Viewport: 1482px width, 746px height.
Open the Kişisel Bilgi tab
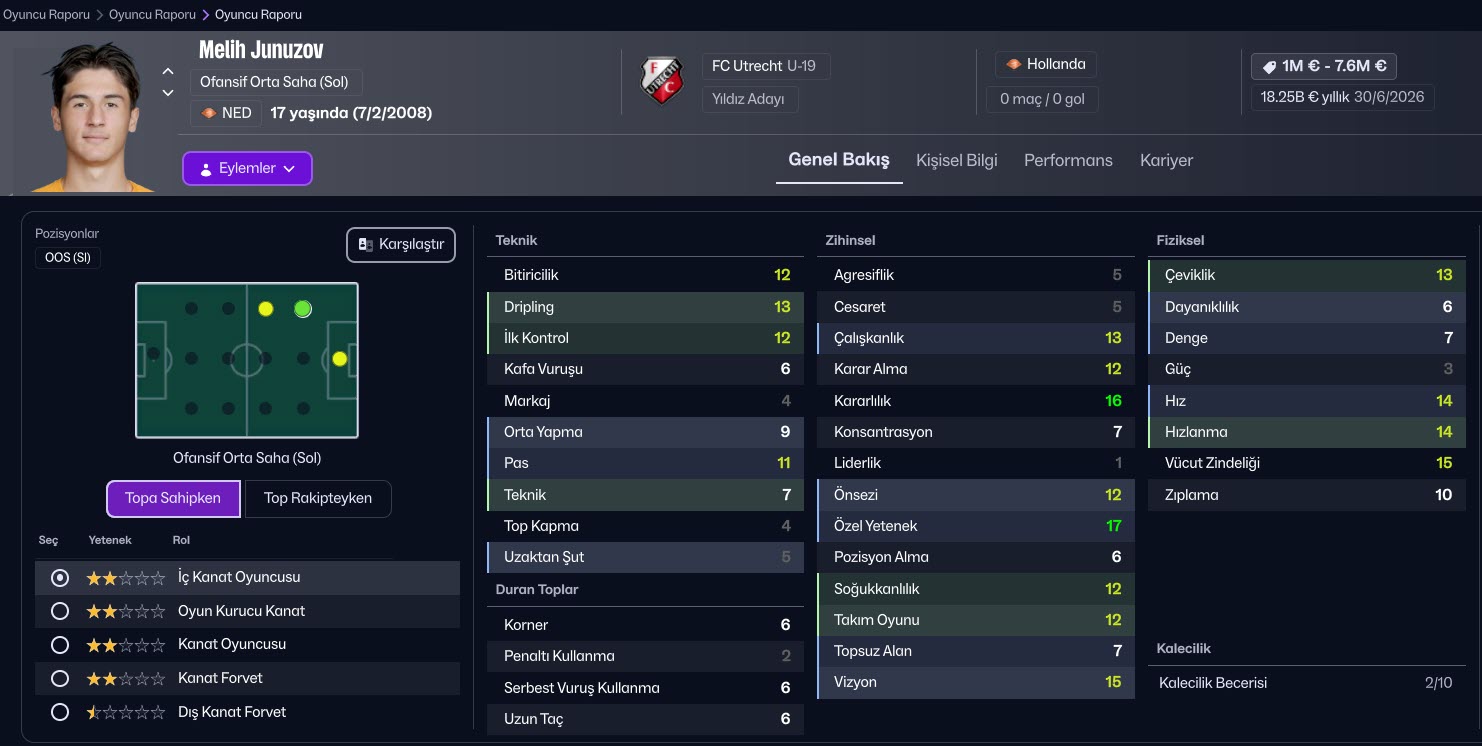[956, 160]
